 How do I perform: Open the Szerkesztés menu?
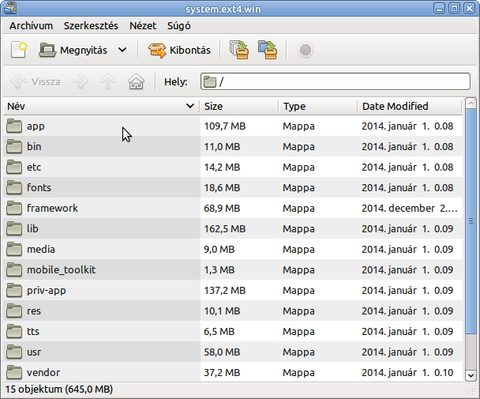pyautogui.click(x=91, y=26)
